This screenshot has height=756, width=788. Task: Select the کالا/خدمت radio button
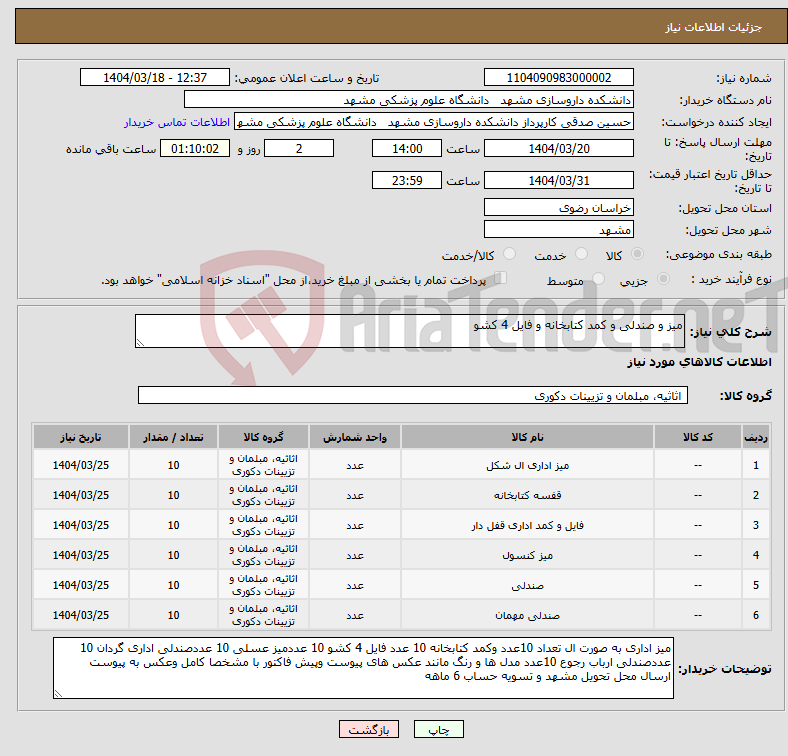tap(509, 254)
